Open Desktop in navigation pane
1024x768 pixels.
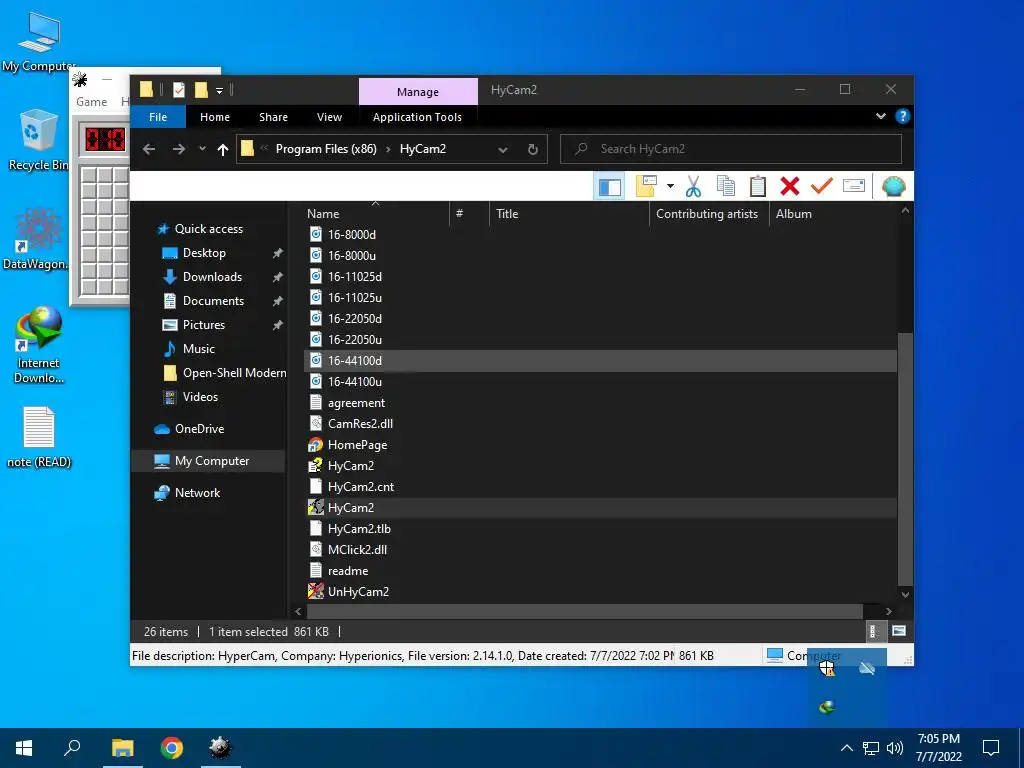point(204,253)
